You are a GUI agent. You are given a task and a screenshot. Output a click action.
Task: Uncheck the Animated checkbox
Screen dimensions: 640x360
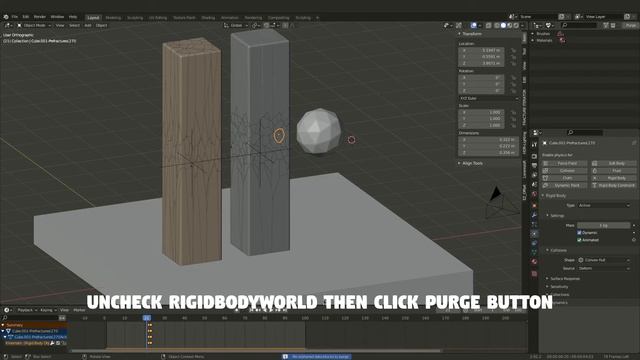(x=579, y=240)
